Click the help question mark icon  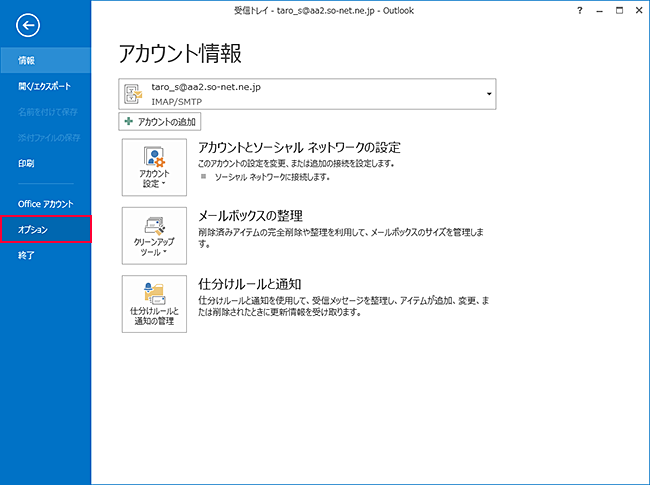pos(580,8)
